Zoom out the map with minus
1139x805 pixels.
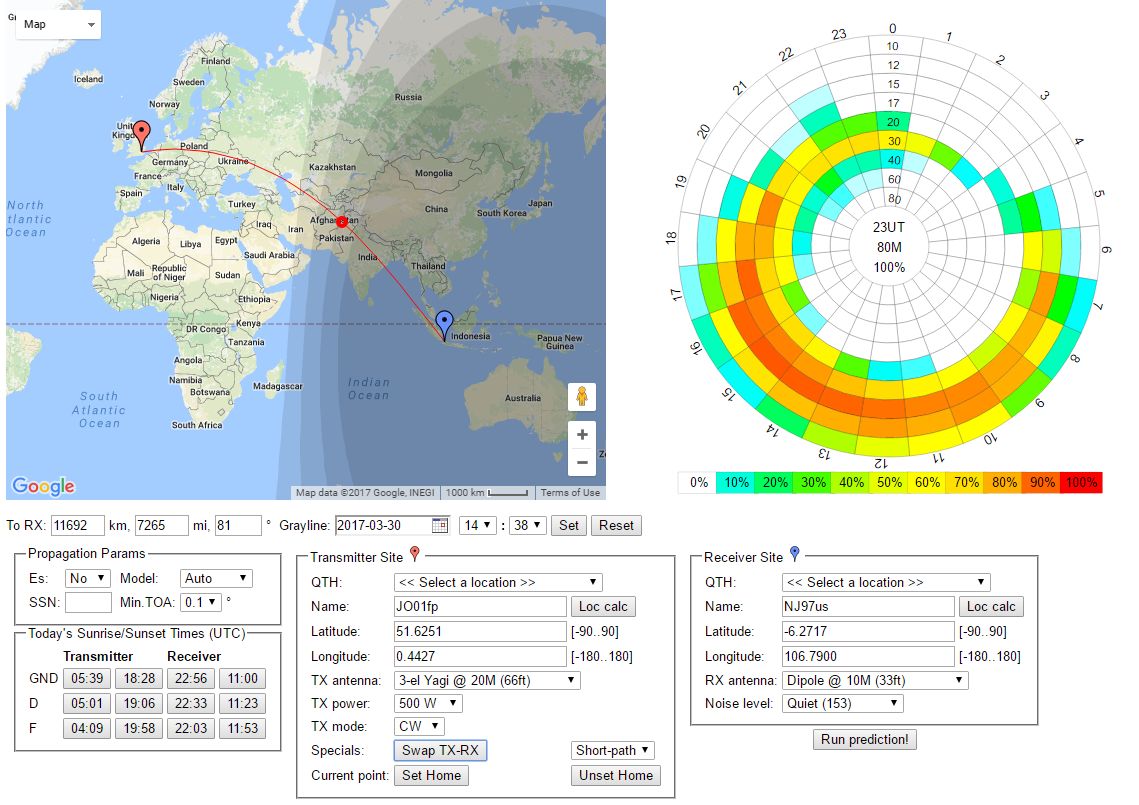[x=582, y=462]
